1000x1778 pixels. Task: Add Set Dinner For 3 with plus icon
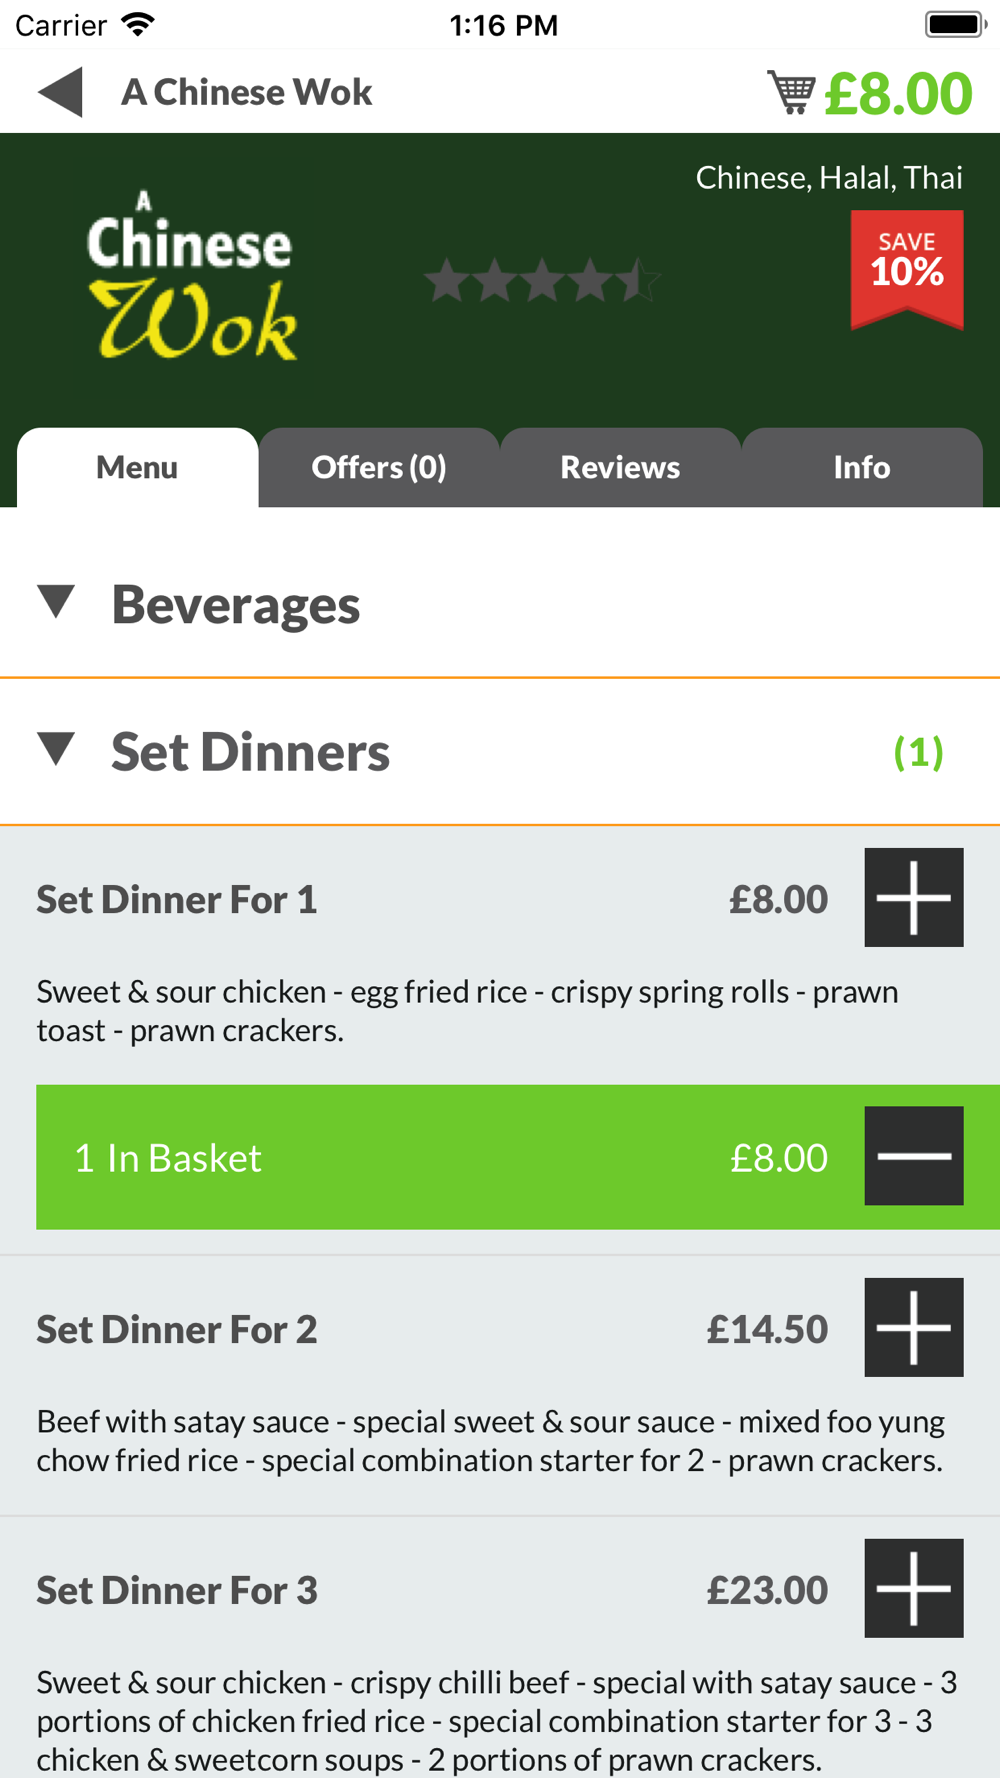(914, 1588)
